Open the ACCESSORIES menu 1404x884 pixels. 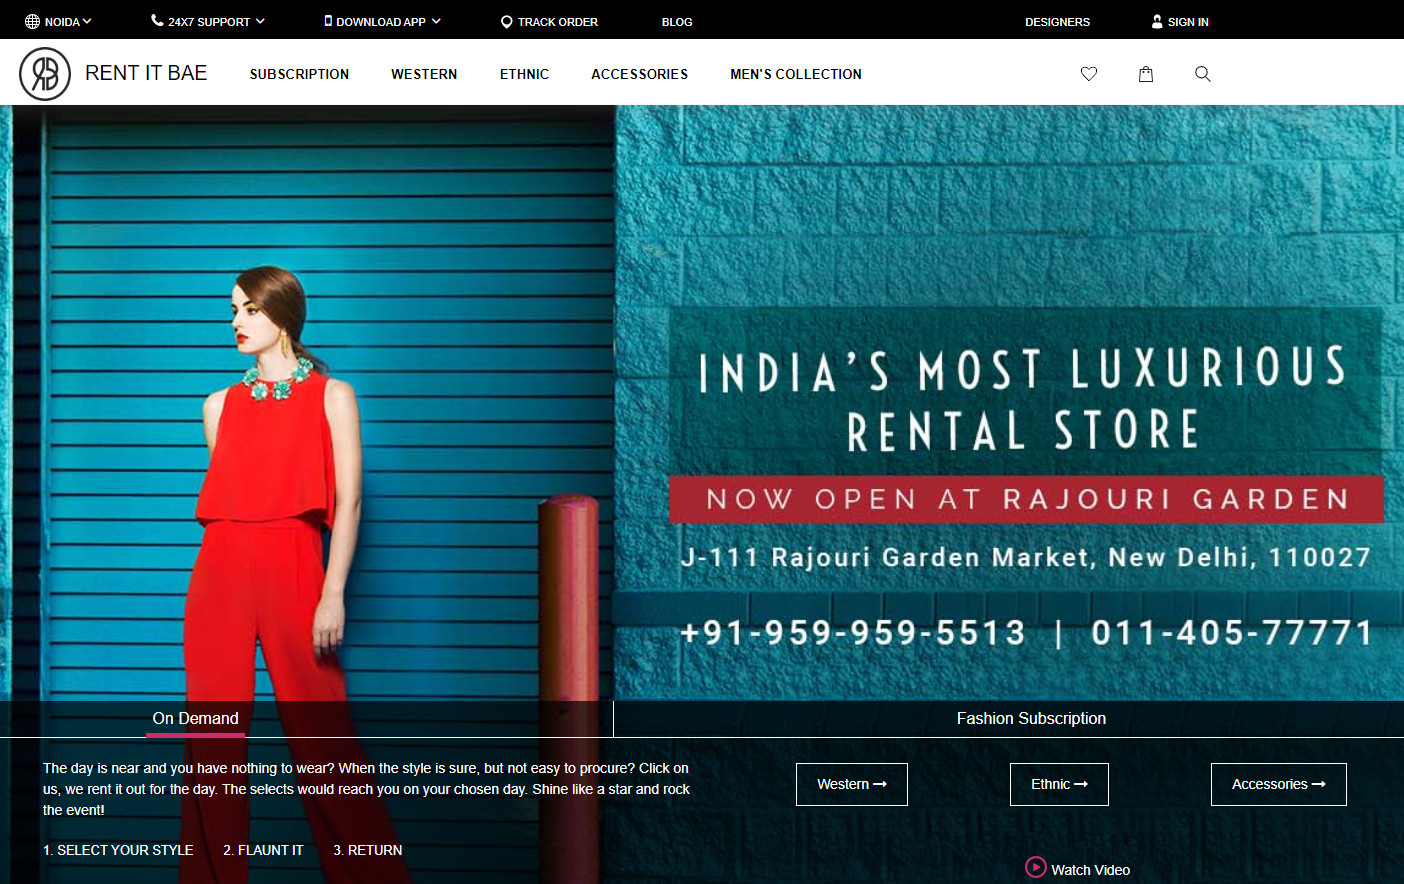(639, 74)
